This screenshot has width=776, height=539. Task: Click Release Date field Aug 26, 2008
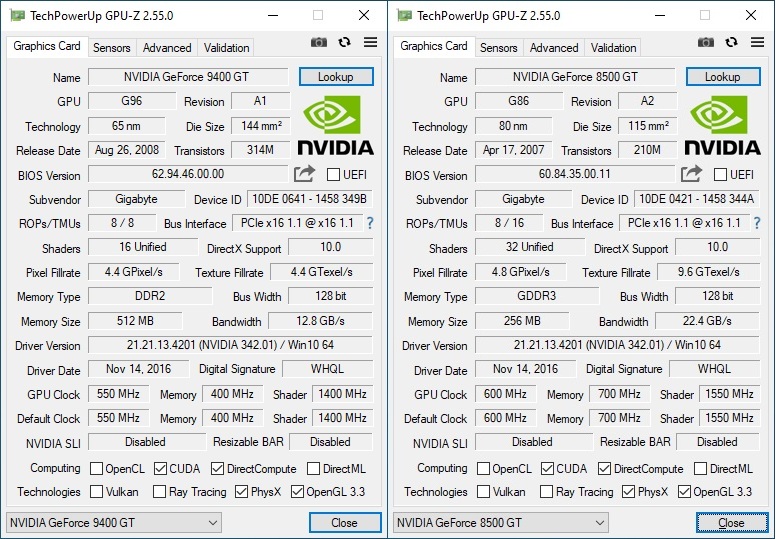point(127,150)
